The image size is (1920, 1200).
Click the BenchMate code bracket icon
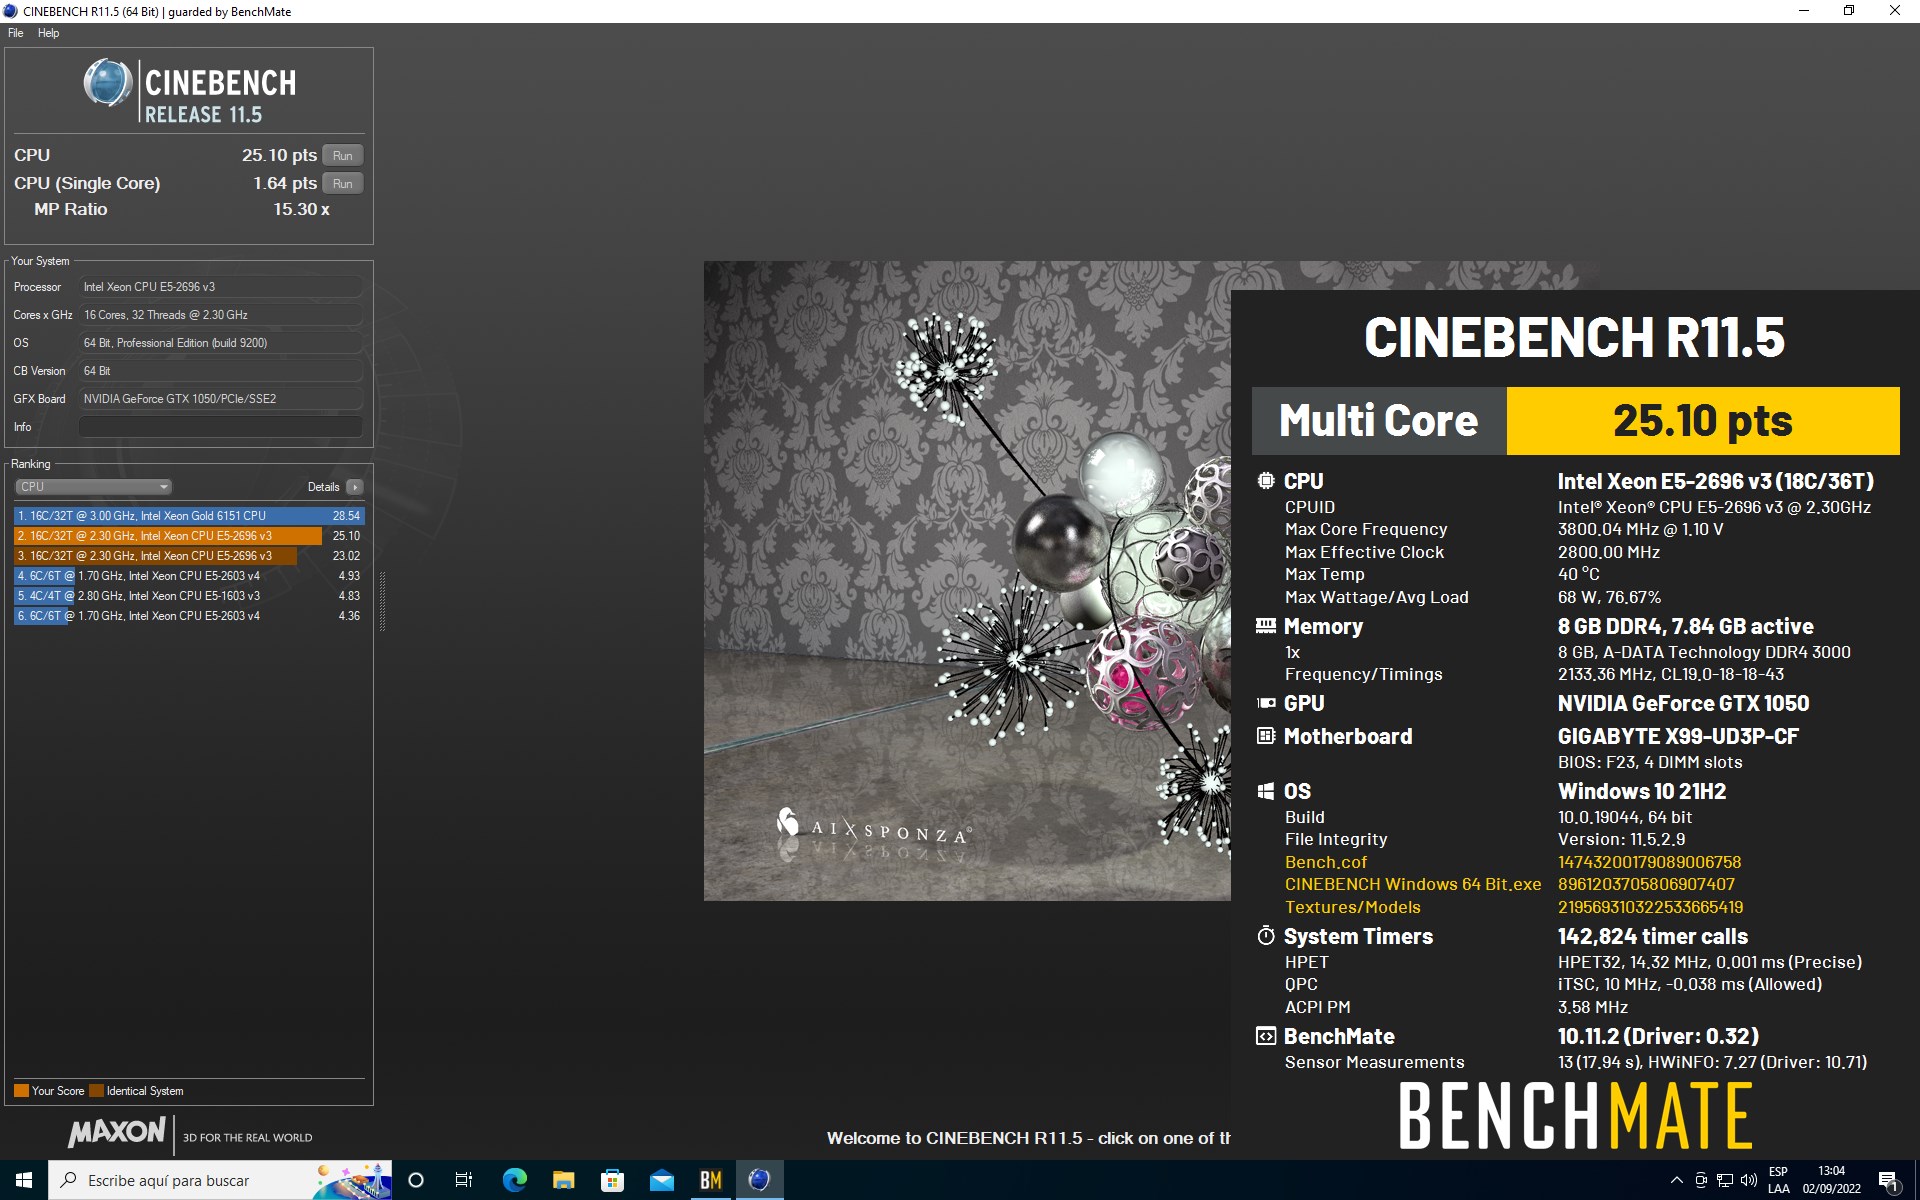tap(1266, 1036)
